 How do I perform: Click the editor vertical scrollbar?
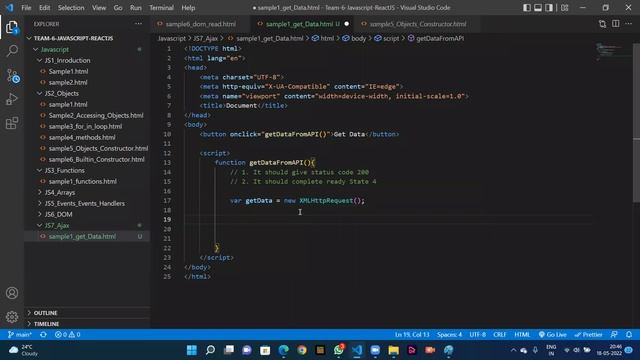[636, 122]
